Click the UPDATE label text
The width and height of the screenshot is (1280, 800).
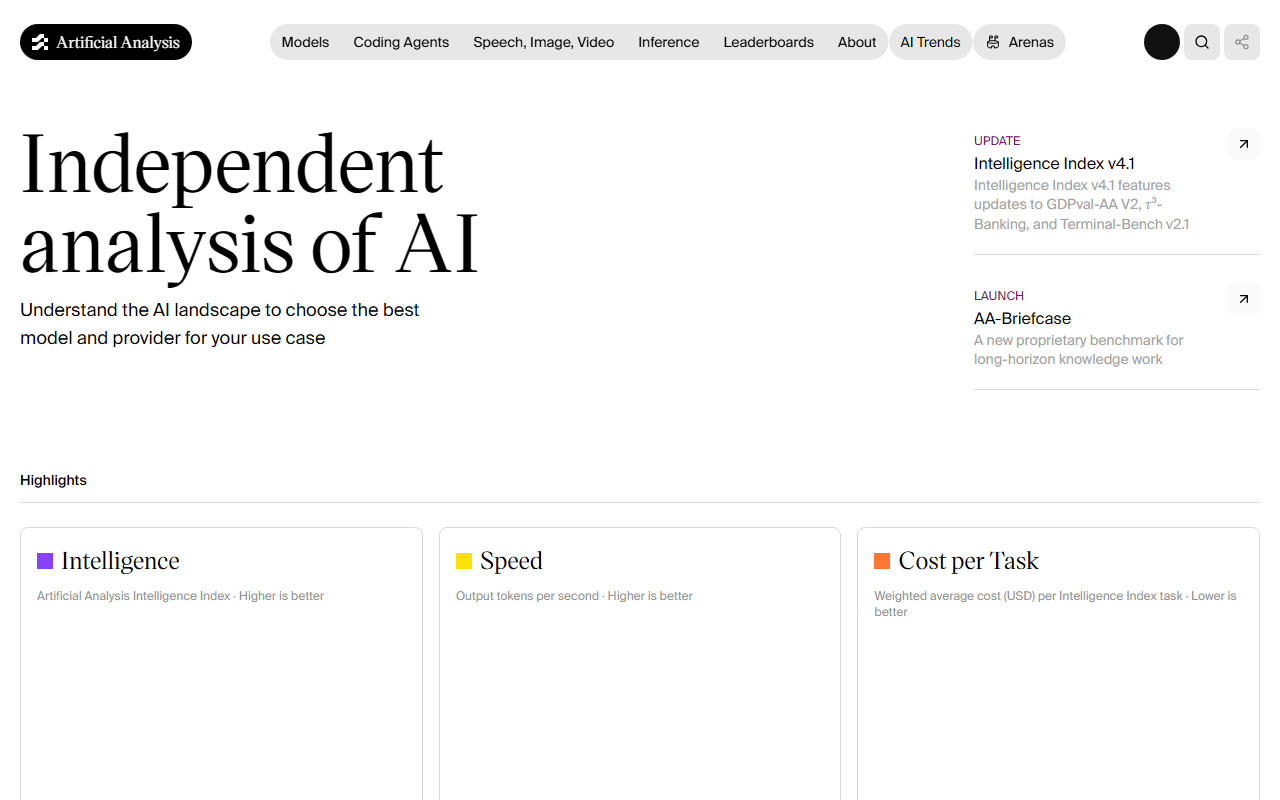click(x=997, y=141)
